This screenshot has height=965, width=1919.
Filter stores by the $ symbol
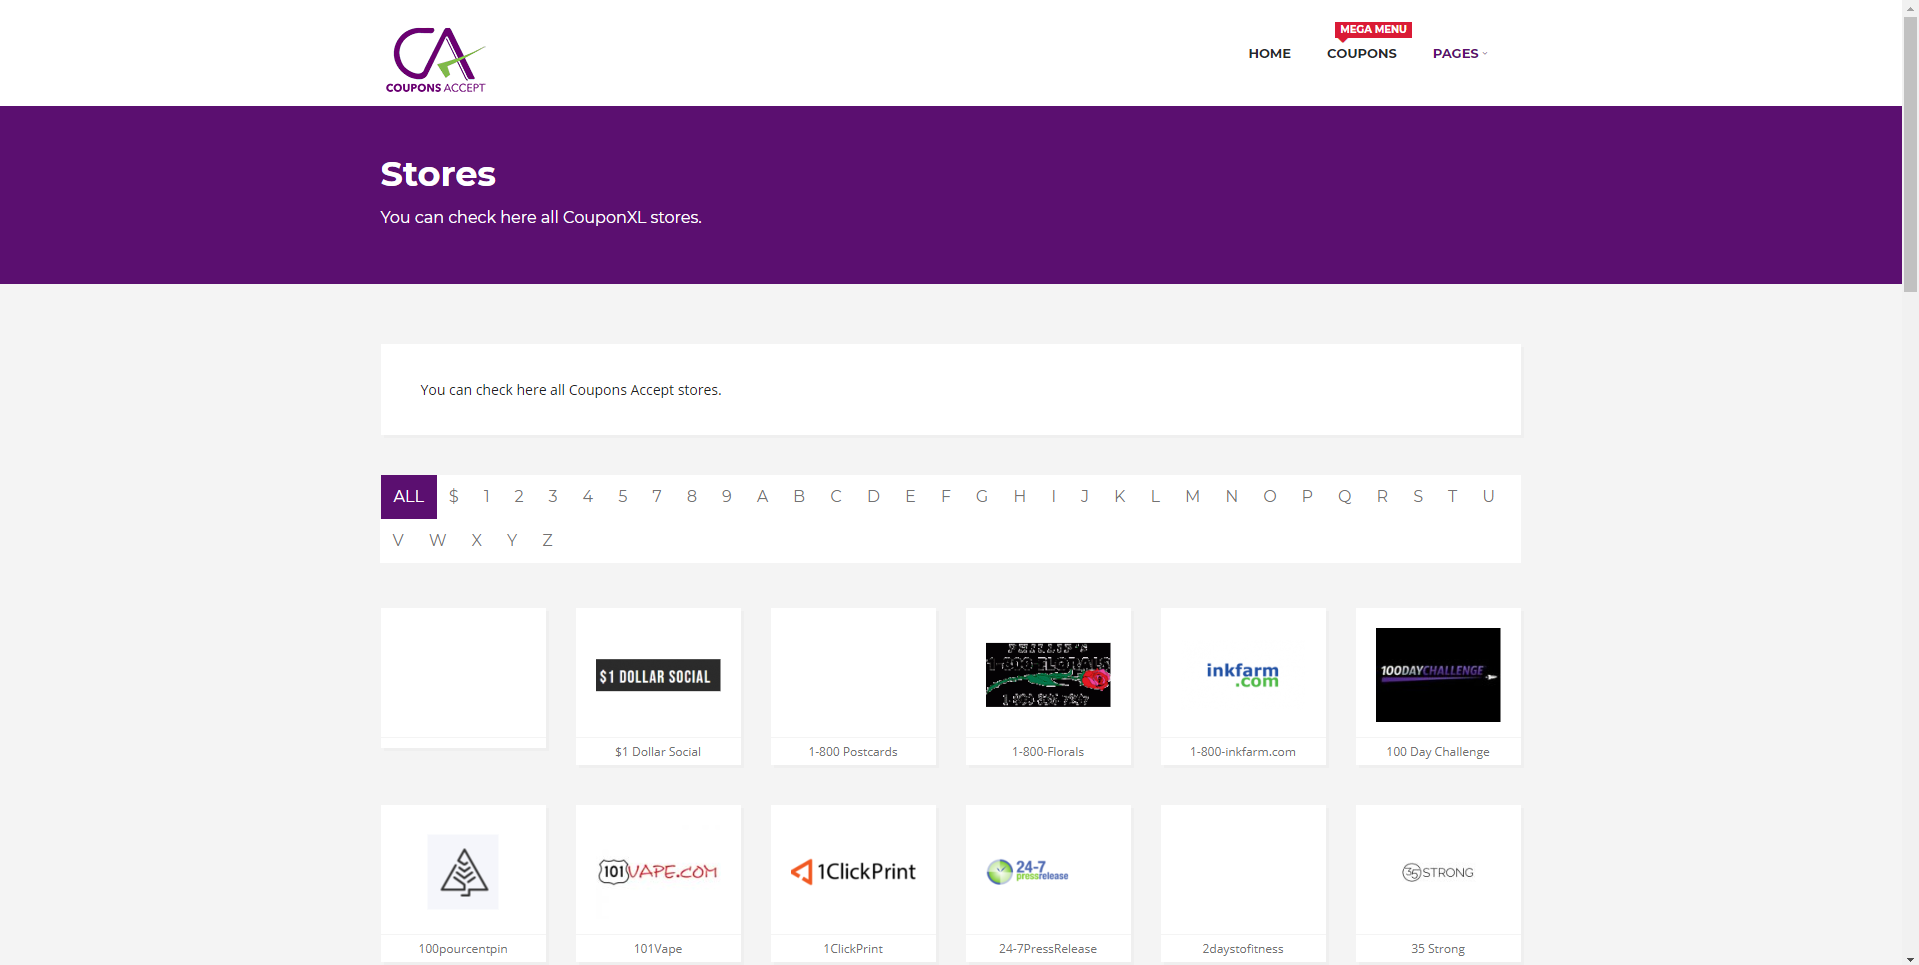pos(454,497)
